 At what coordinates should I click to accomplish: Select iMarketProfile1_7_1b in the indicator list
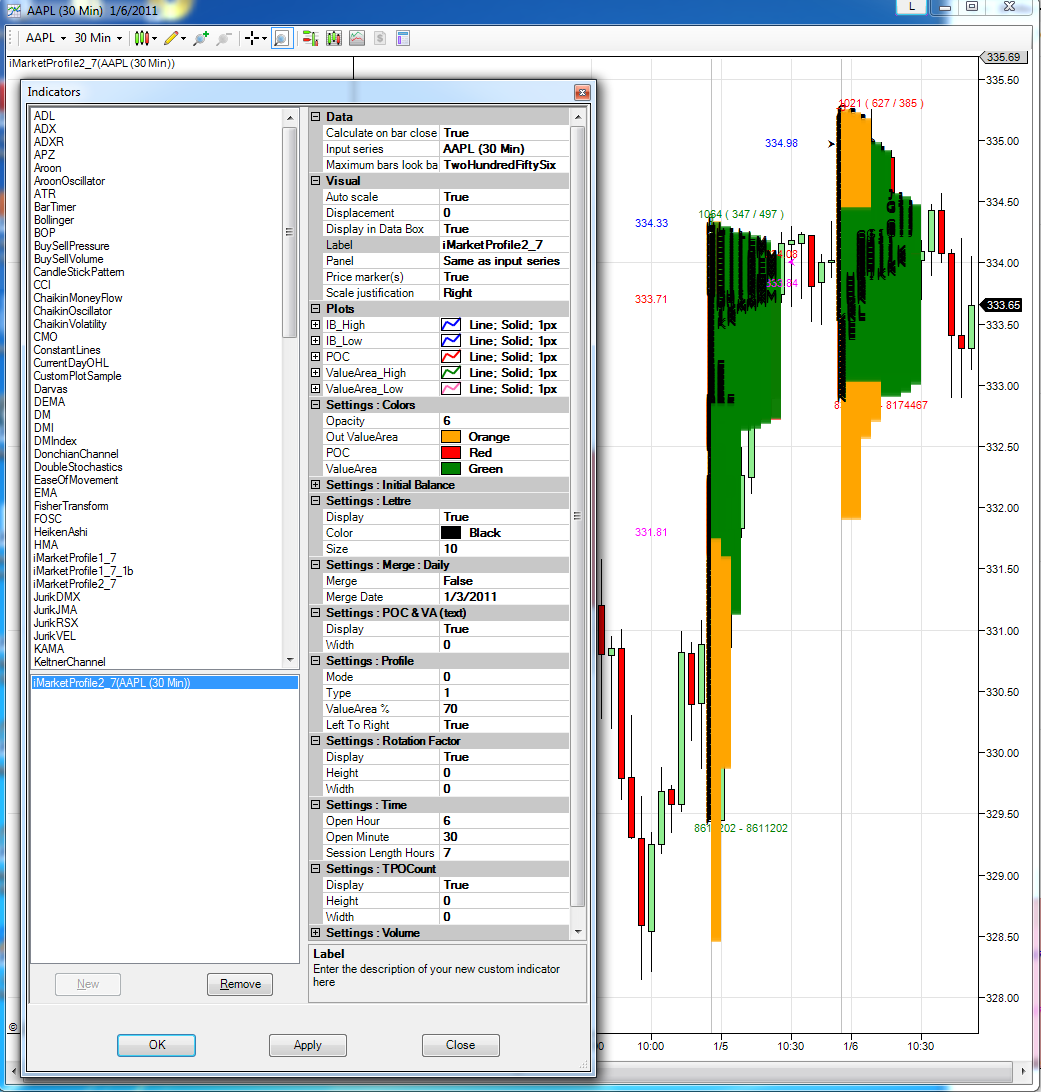83,572
